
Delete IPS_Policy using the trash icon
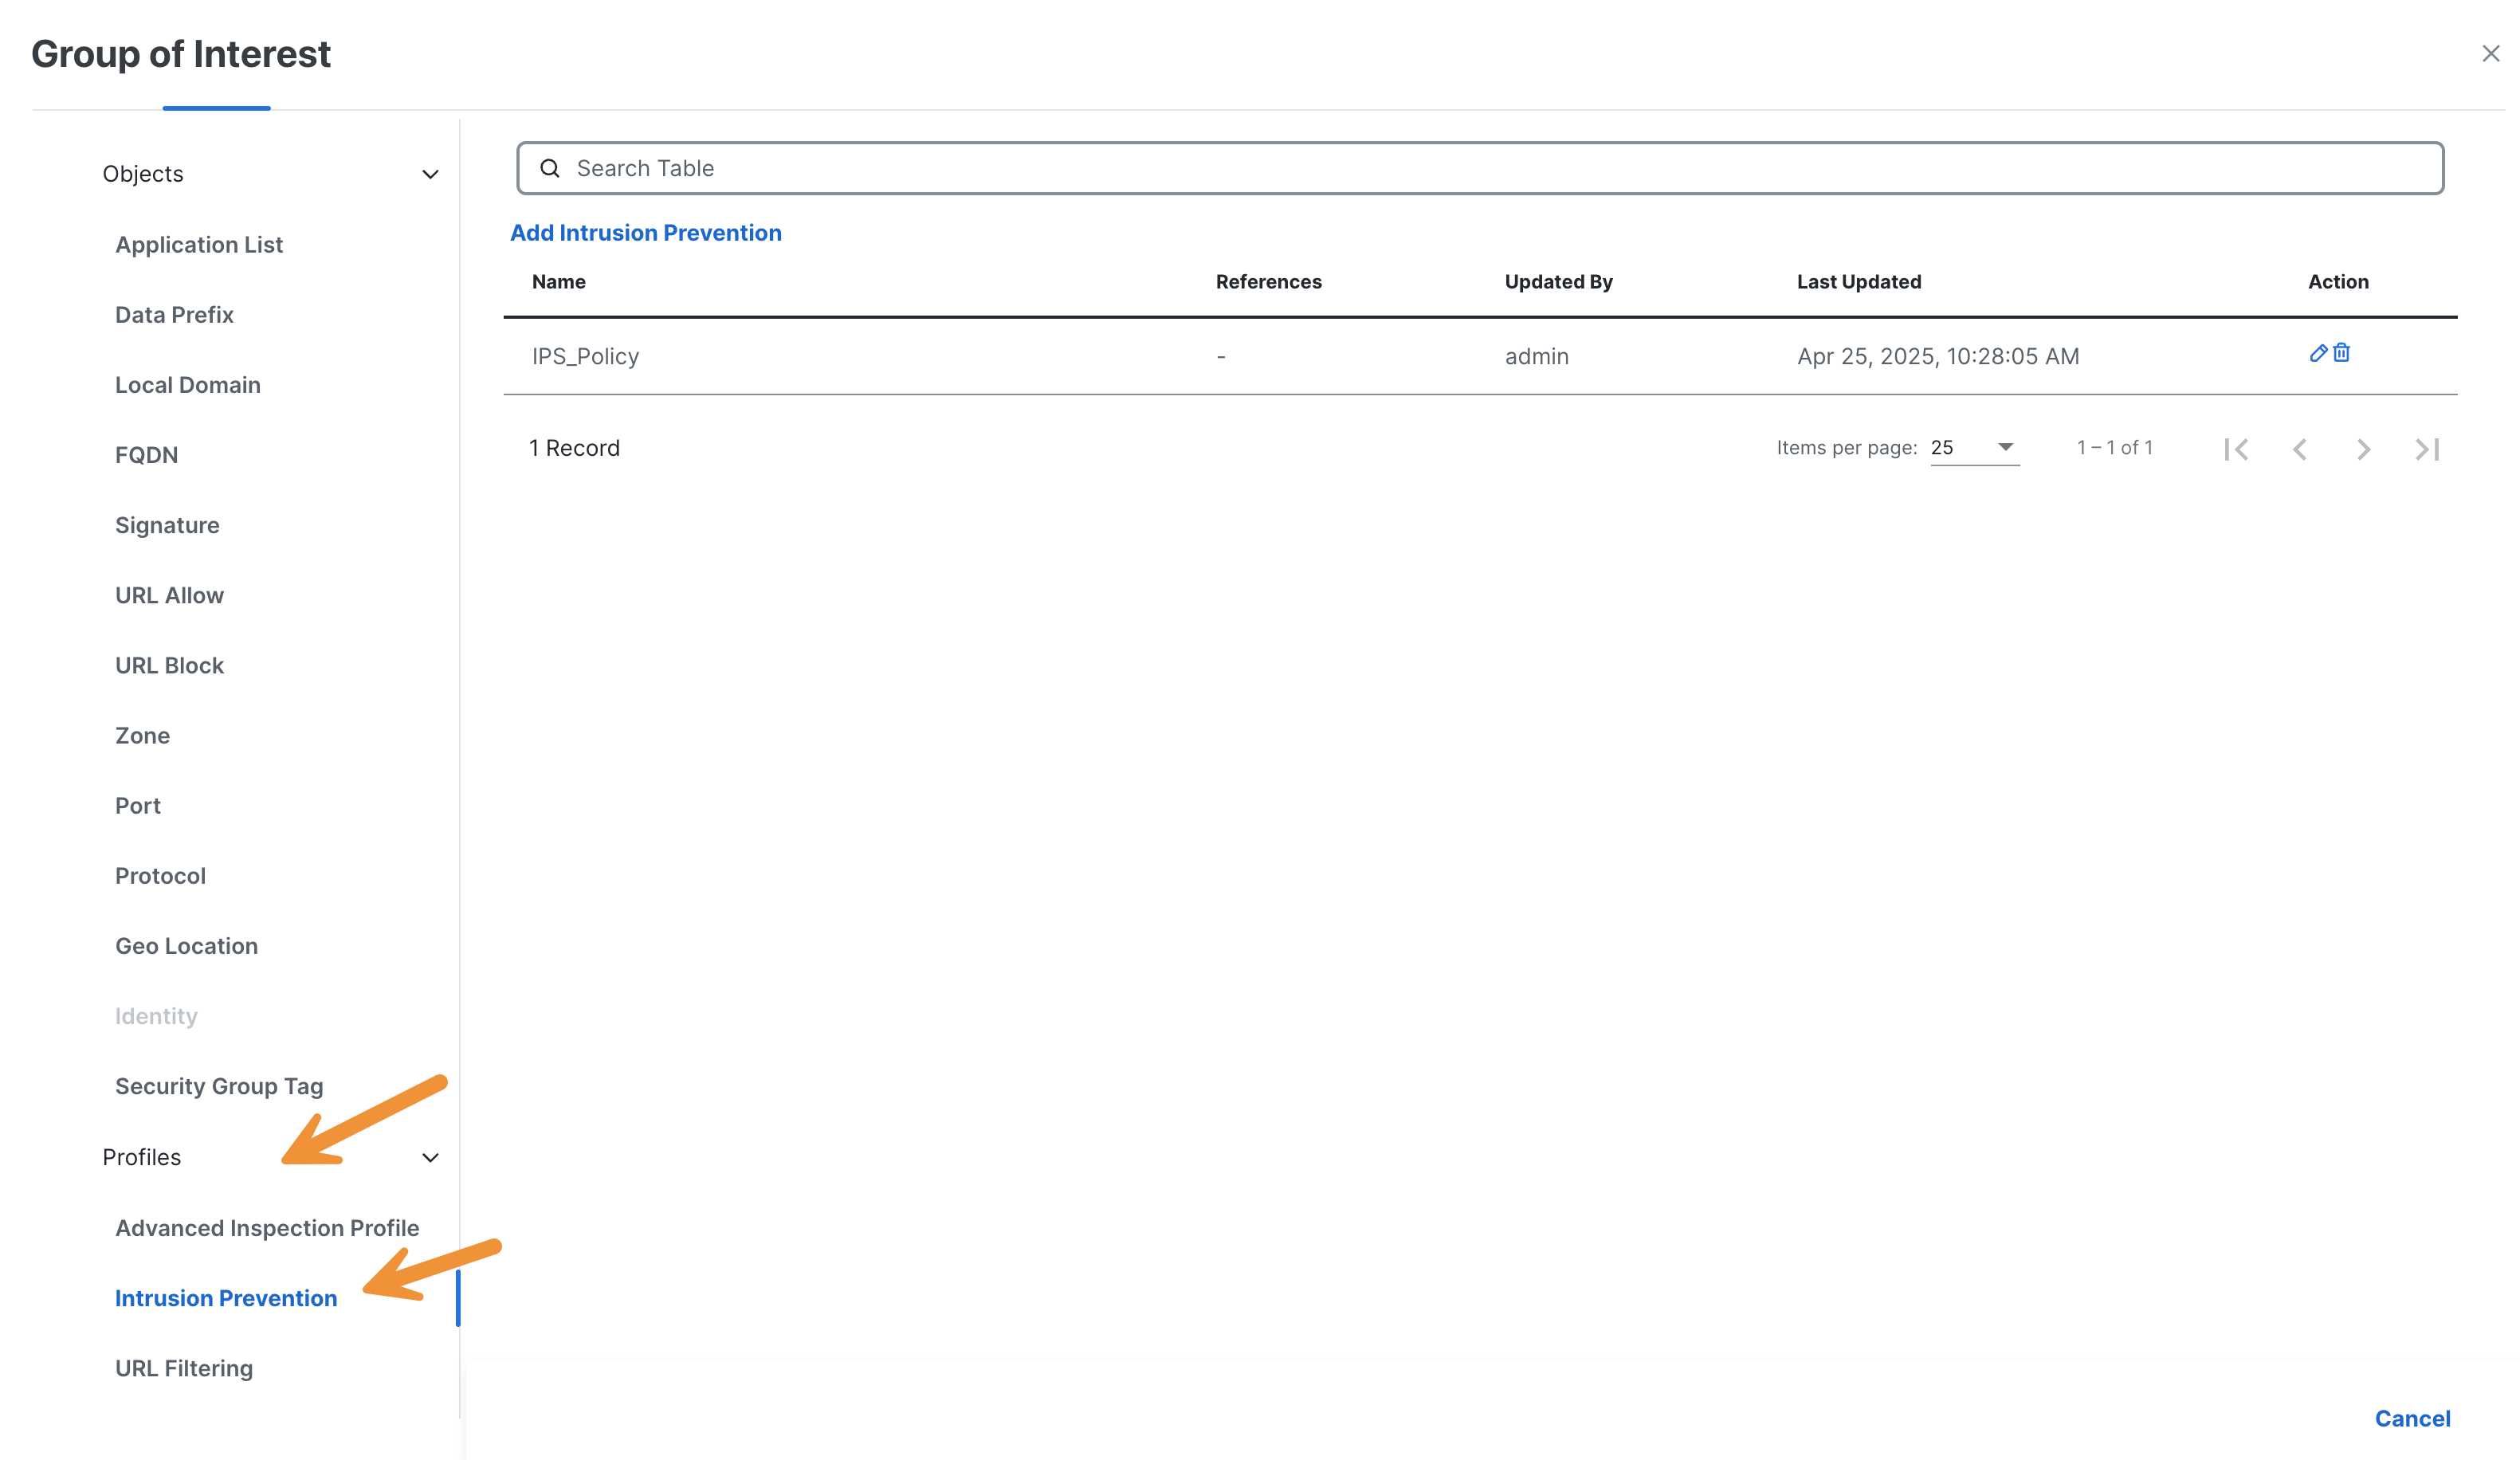tap(2341, 353)
